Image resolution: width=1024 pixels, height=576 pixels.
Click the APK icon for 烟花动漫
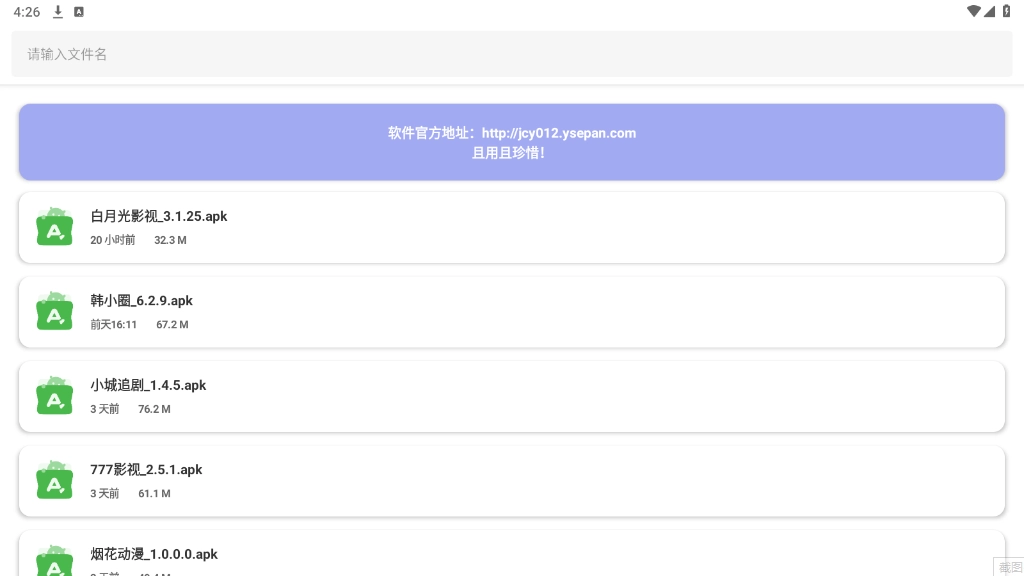click(x=55, y=560)
